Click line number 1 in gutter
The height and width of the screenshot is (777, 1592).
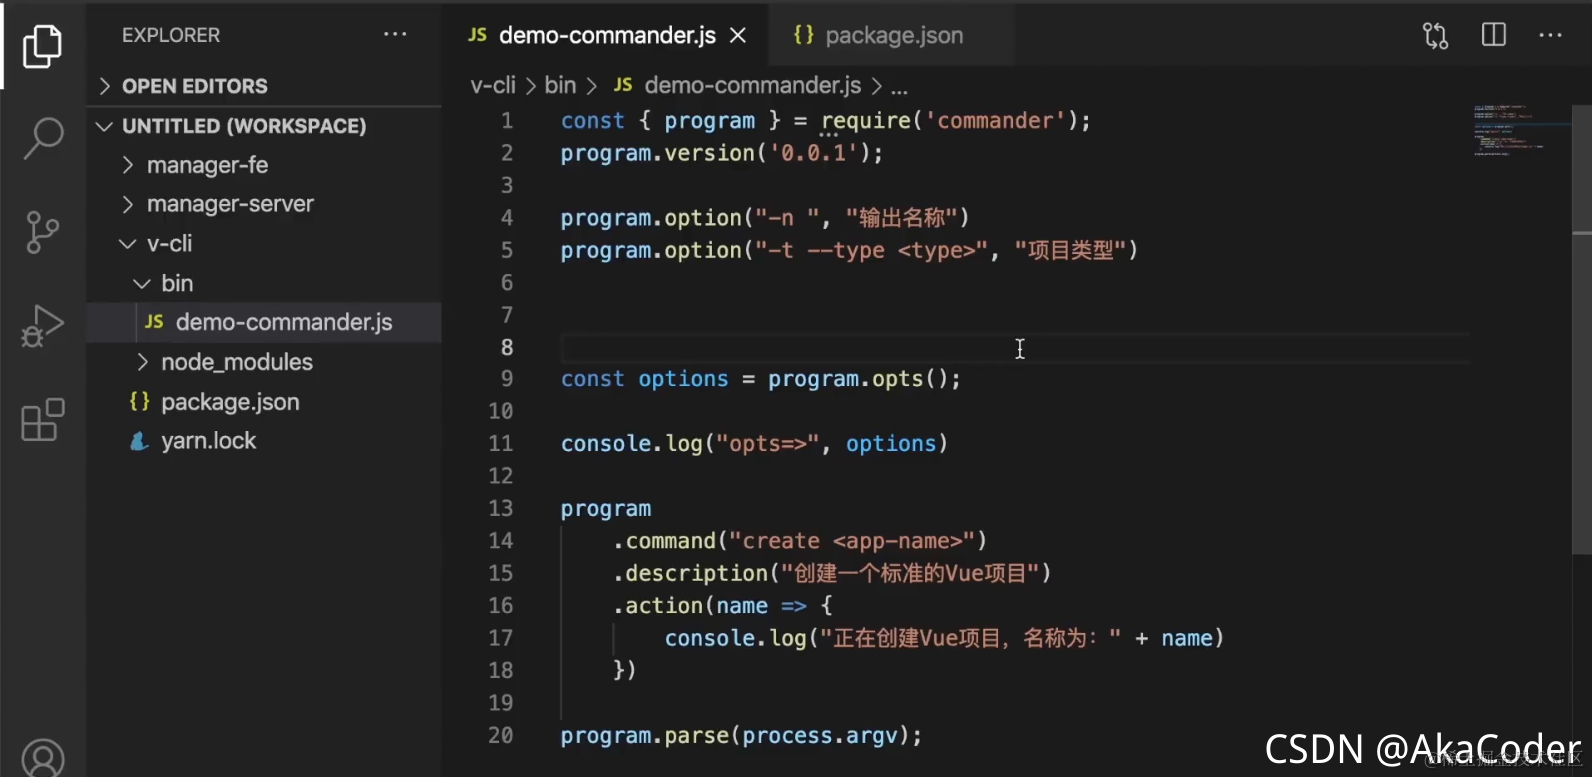click(507, 121)
